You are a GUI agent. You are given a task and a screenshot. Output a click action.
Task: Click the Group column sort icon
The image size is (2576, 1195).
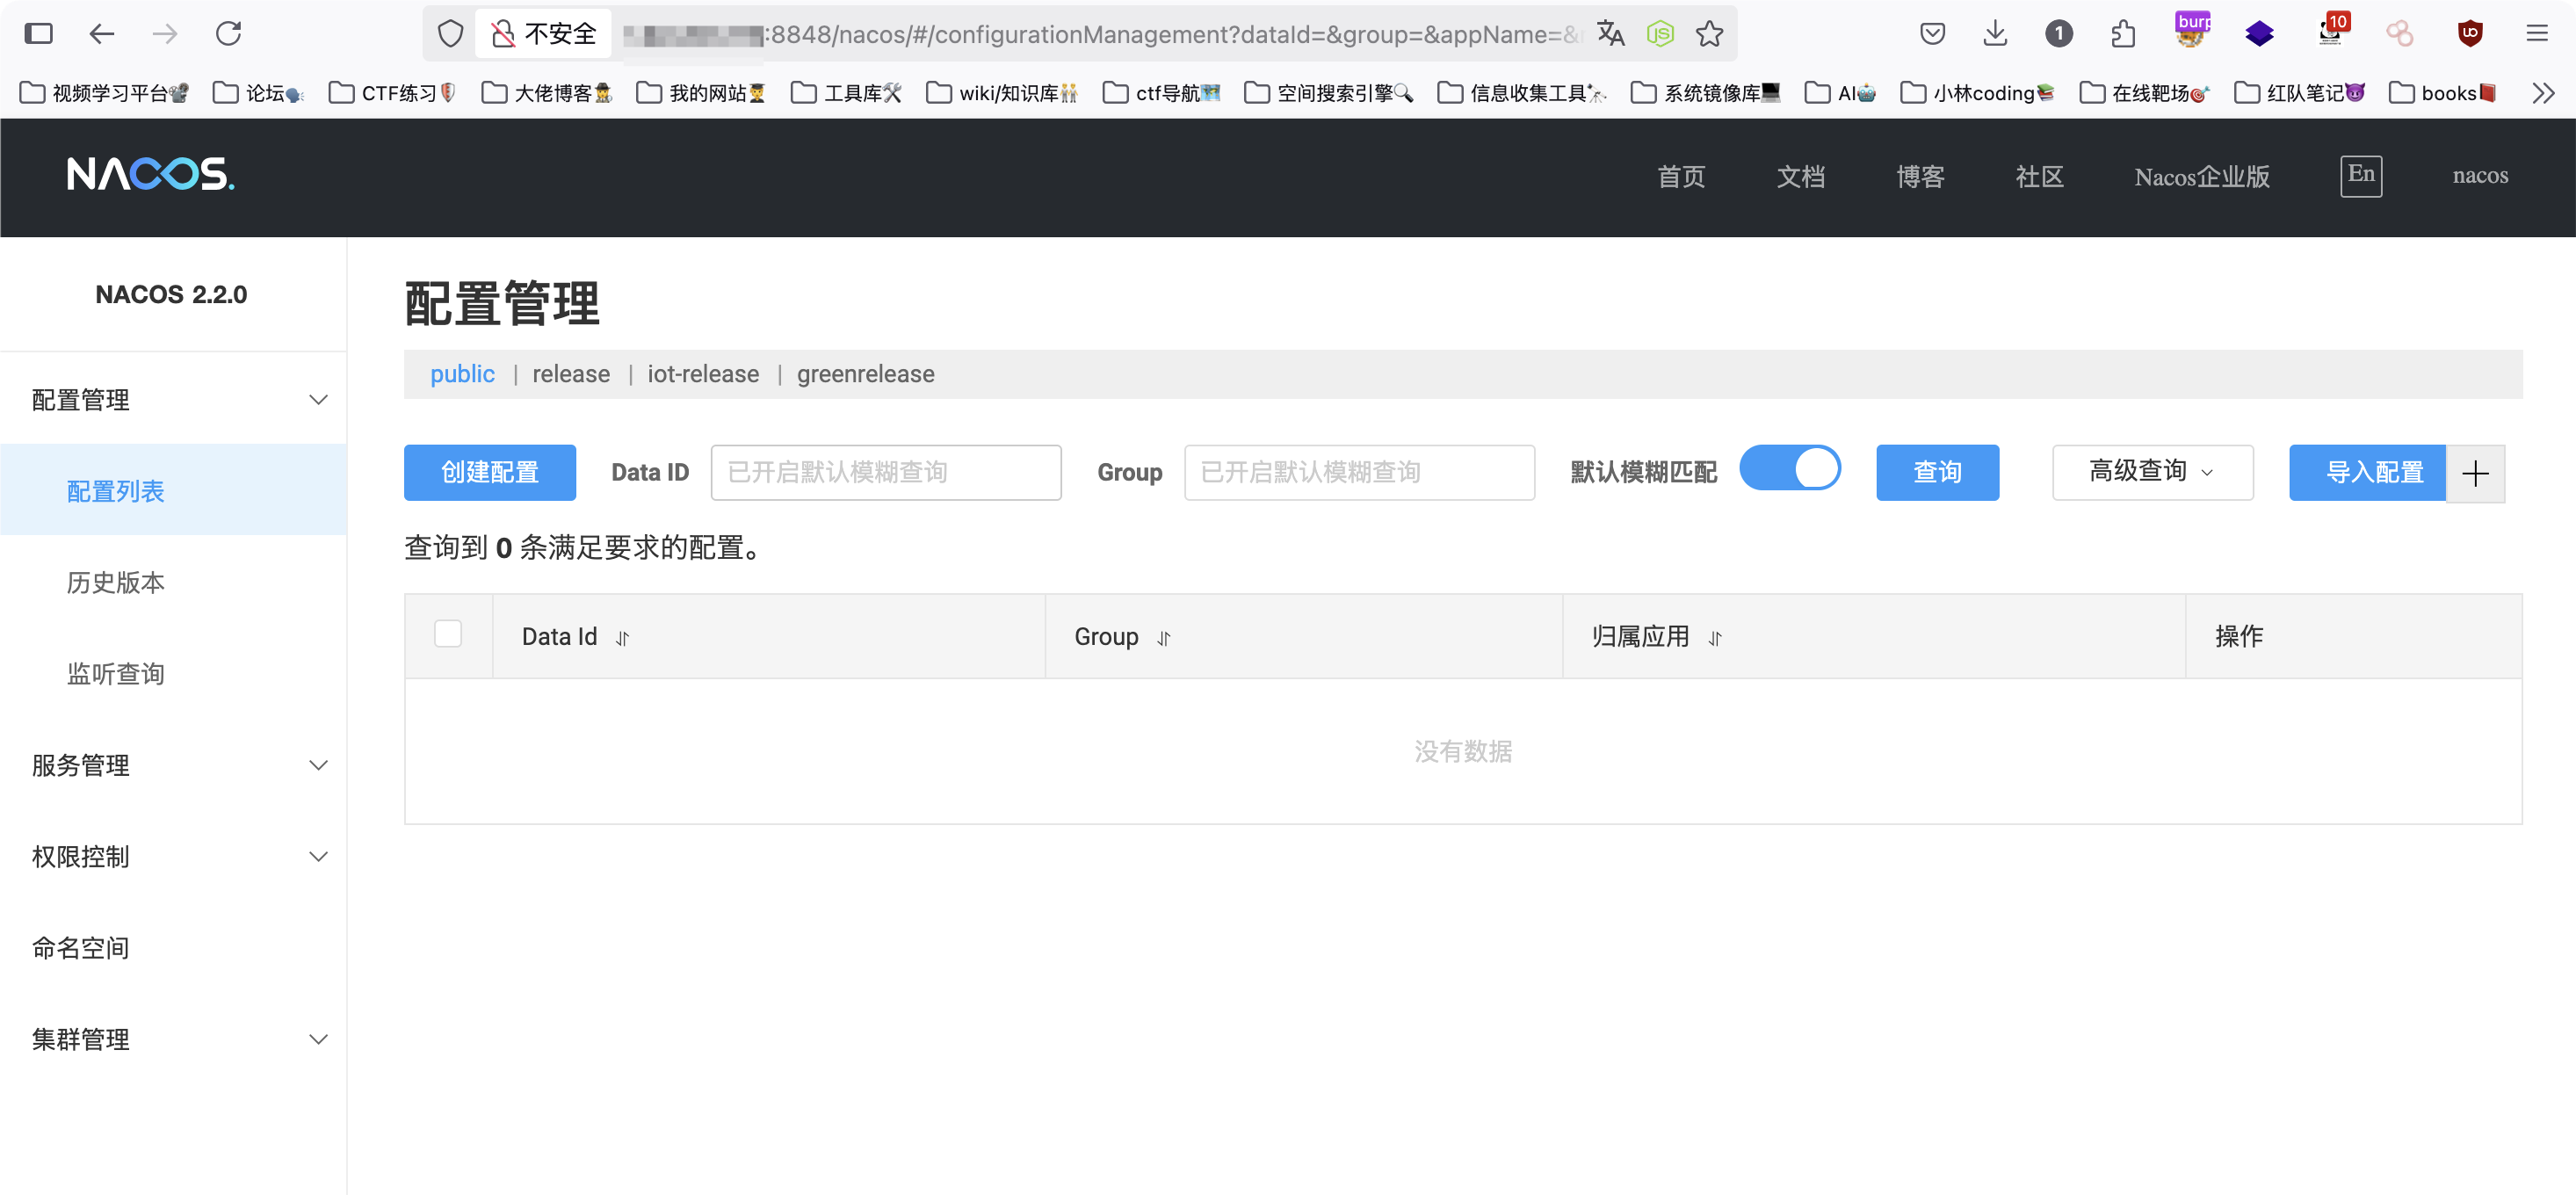coord(1164,638)
